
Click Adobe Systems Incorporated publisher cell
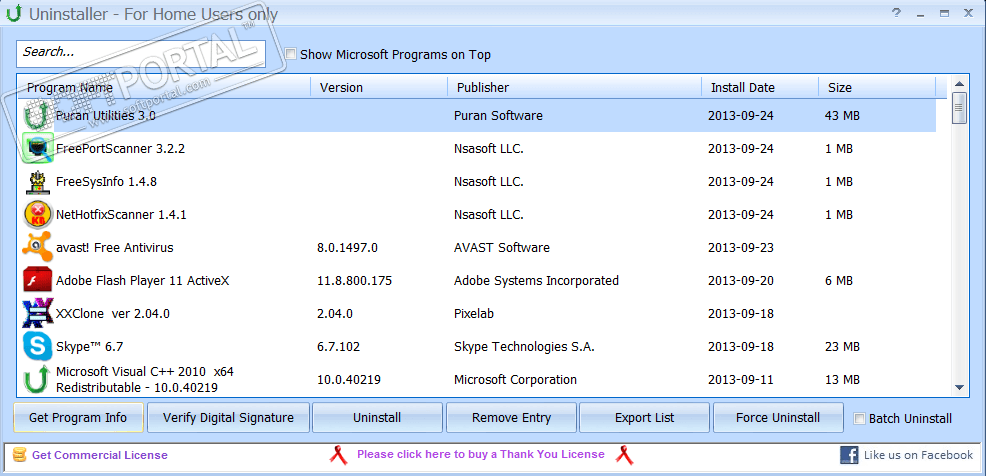pyautogui.click(x=536, y=280)
